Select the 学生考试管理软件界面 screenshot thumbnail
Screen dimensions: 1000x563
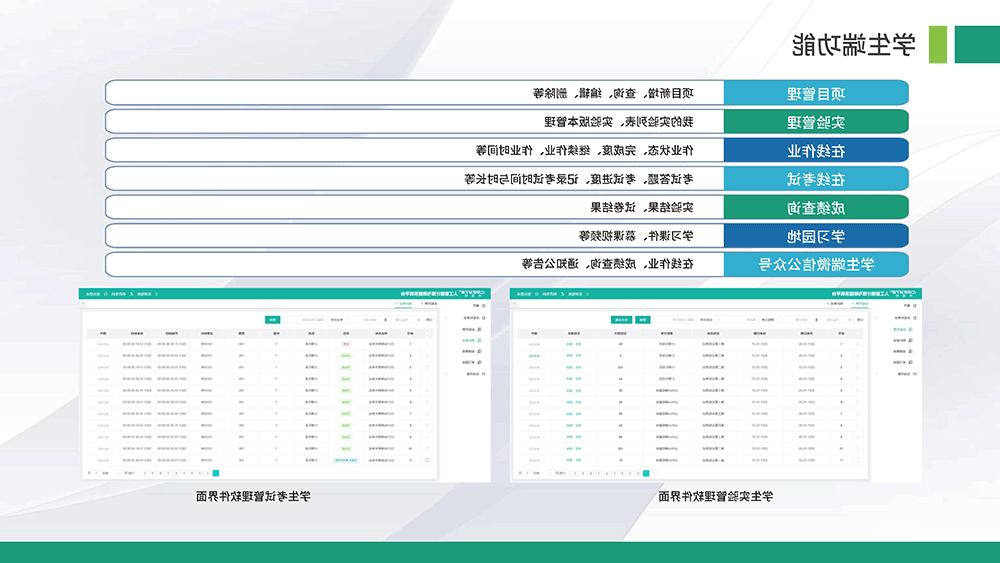point(284,385)
